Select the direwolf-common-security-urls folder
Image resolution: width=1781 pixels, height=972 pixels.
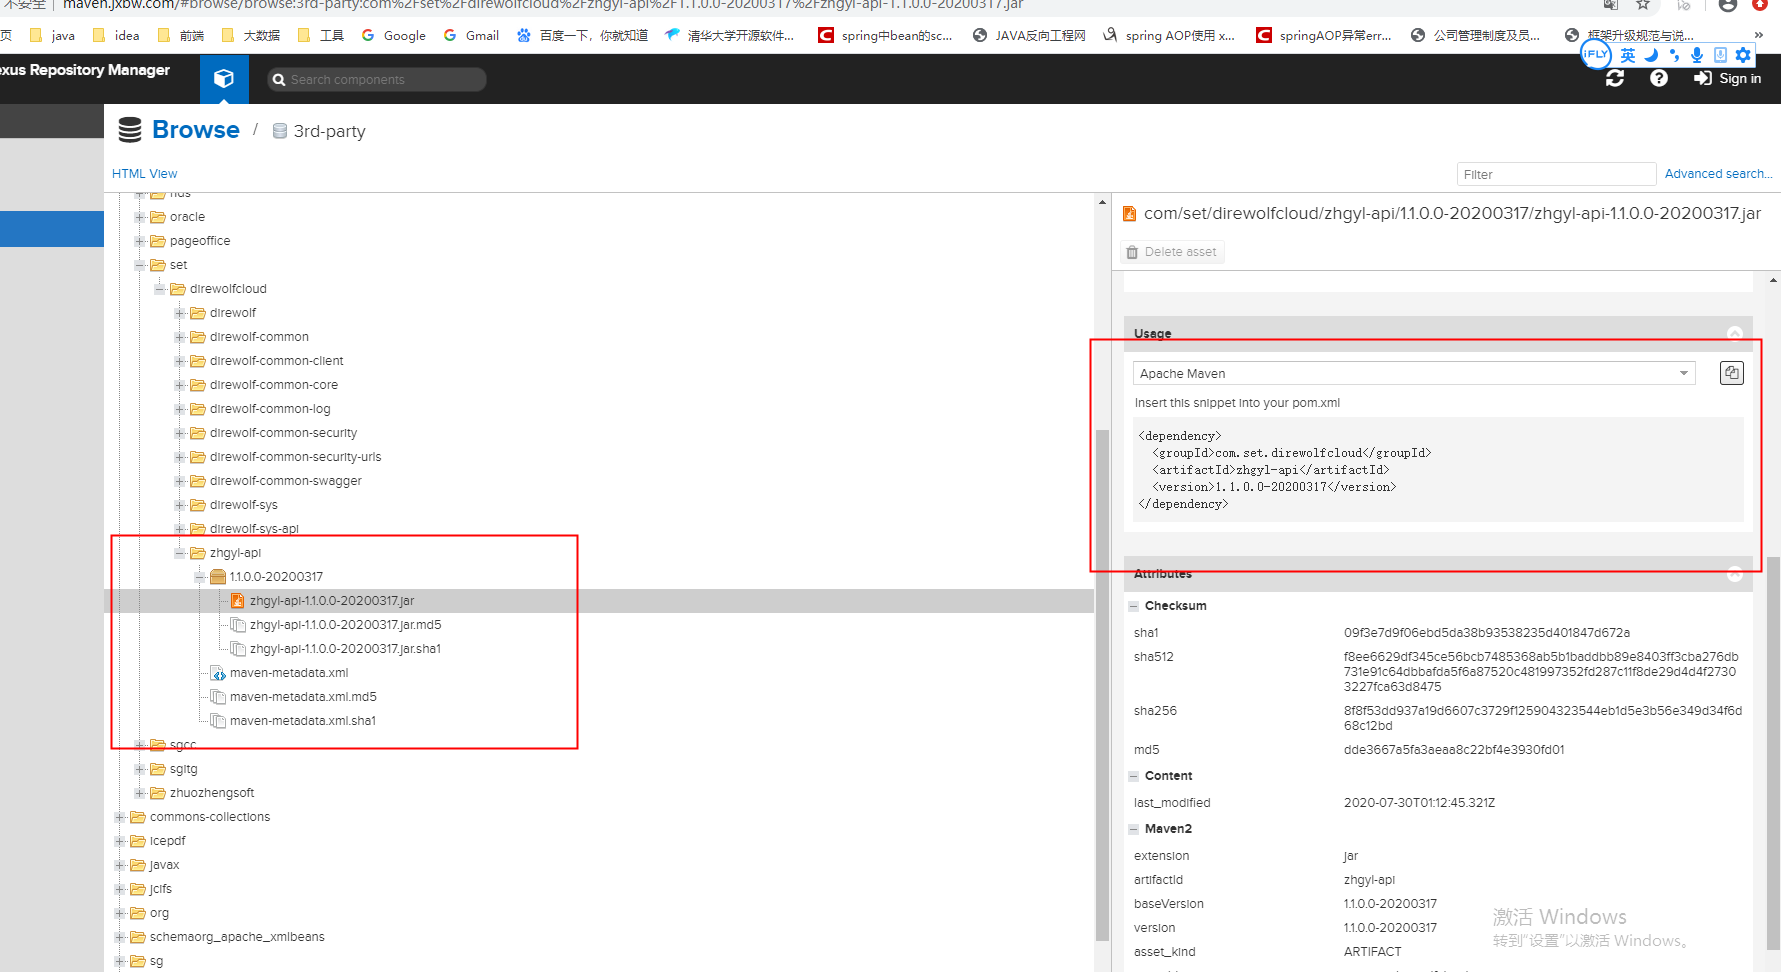pyautogui.click(x=295, y=457)
